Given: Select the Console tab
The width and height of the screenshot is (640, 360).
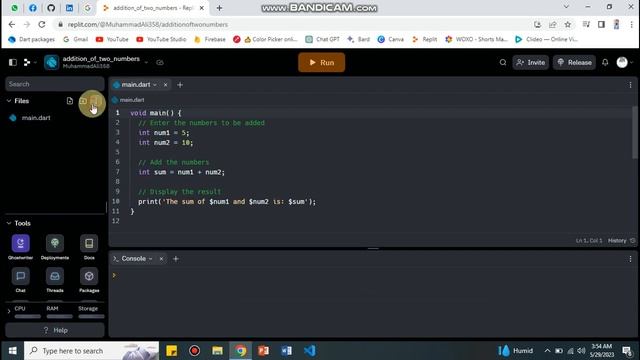Looking at the screenshot, I should click(x=133, y=259).
